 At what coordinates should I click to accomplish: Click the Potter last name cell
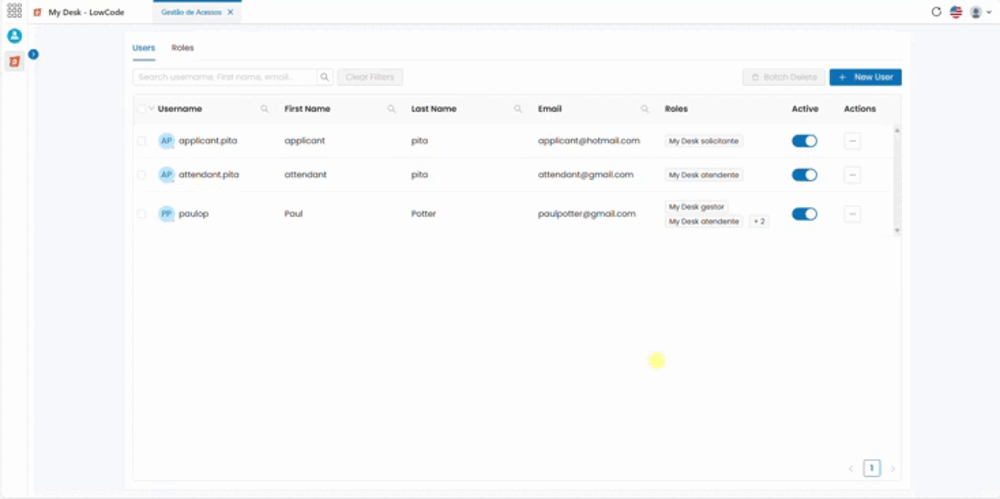coord(423,214)
